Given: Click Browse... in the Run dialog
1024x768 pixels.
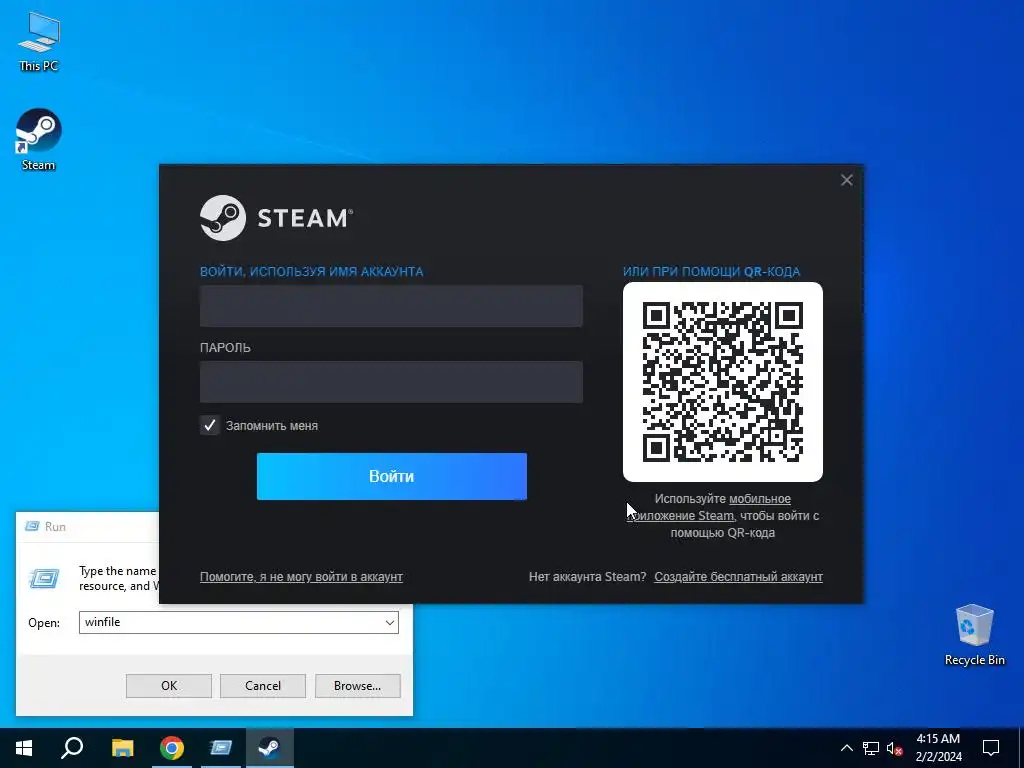Looking at the screenshot, I should (x=357, y=686).
